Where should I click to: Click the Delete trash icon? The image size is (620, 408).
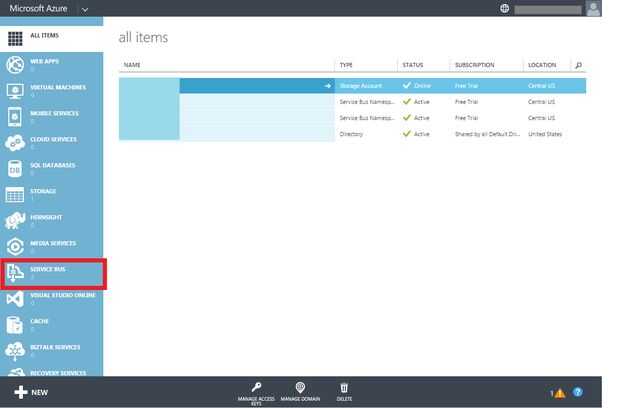click(344, 388)
